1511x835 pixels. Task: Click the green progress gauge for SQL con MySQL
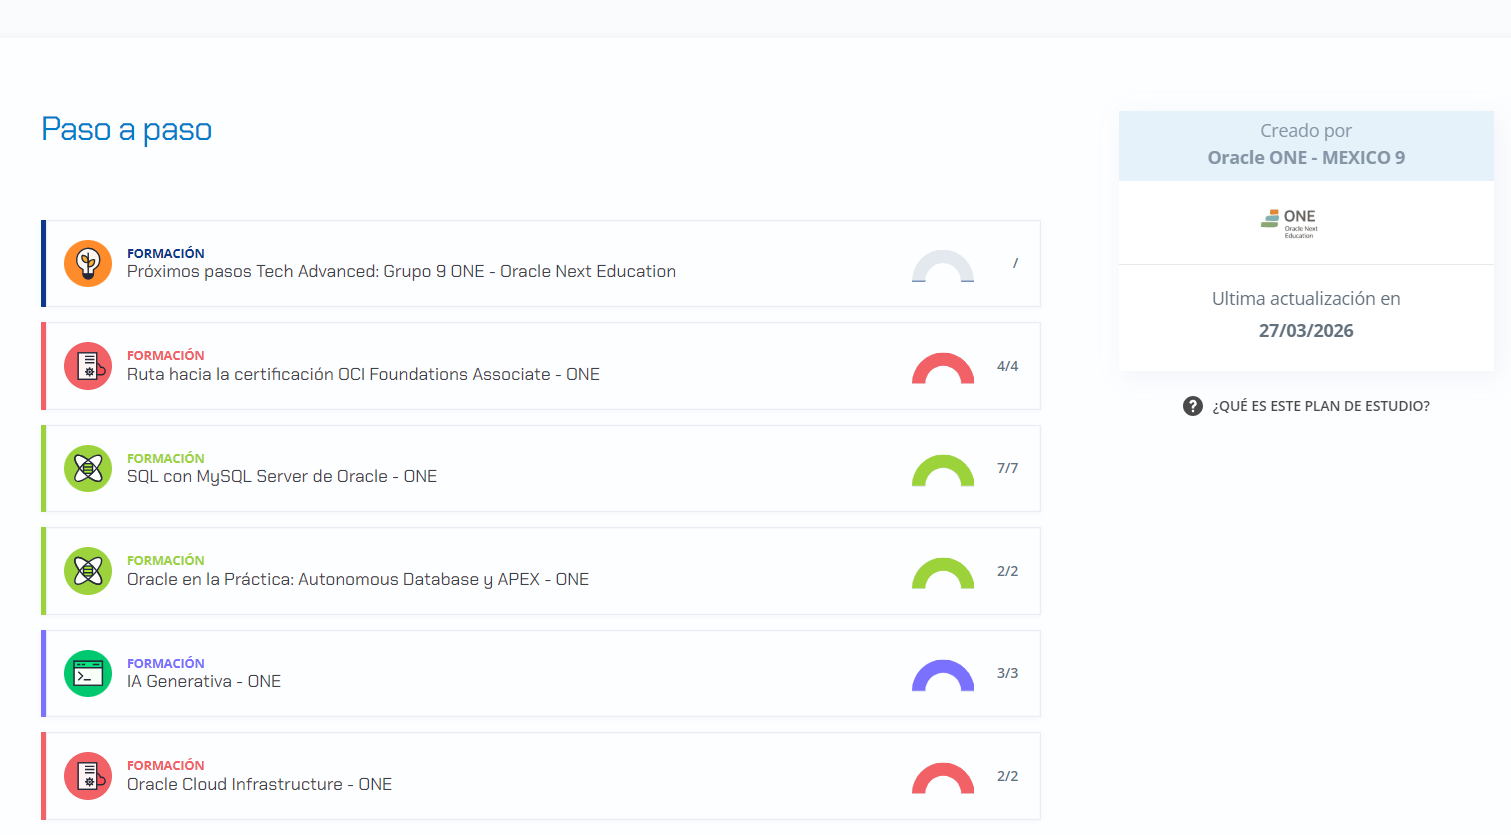[x=943, y=471]
